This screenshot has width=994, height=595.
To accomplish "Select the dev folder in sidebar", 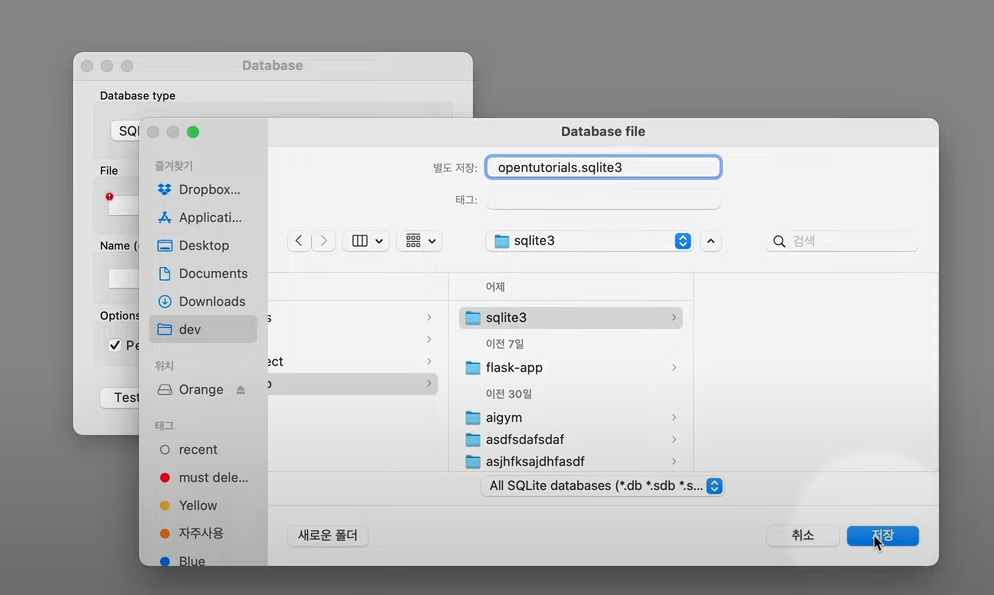I will (x=203, y=329).
